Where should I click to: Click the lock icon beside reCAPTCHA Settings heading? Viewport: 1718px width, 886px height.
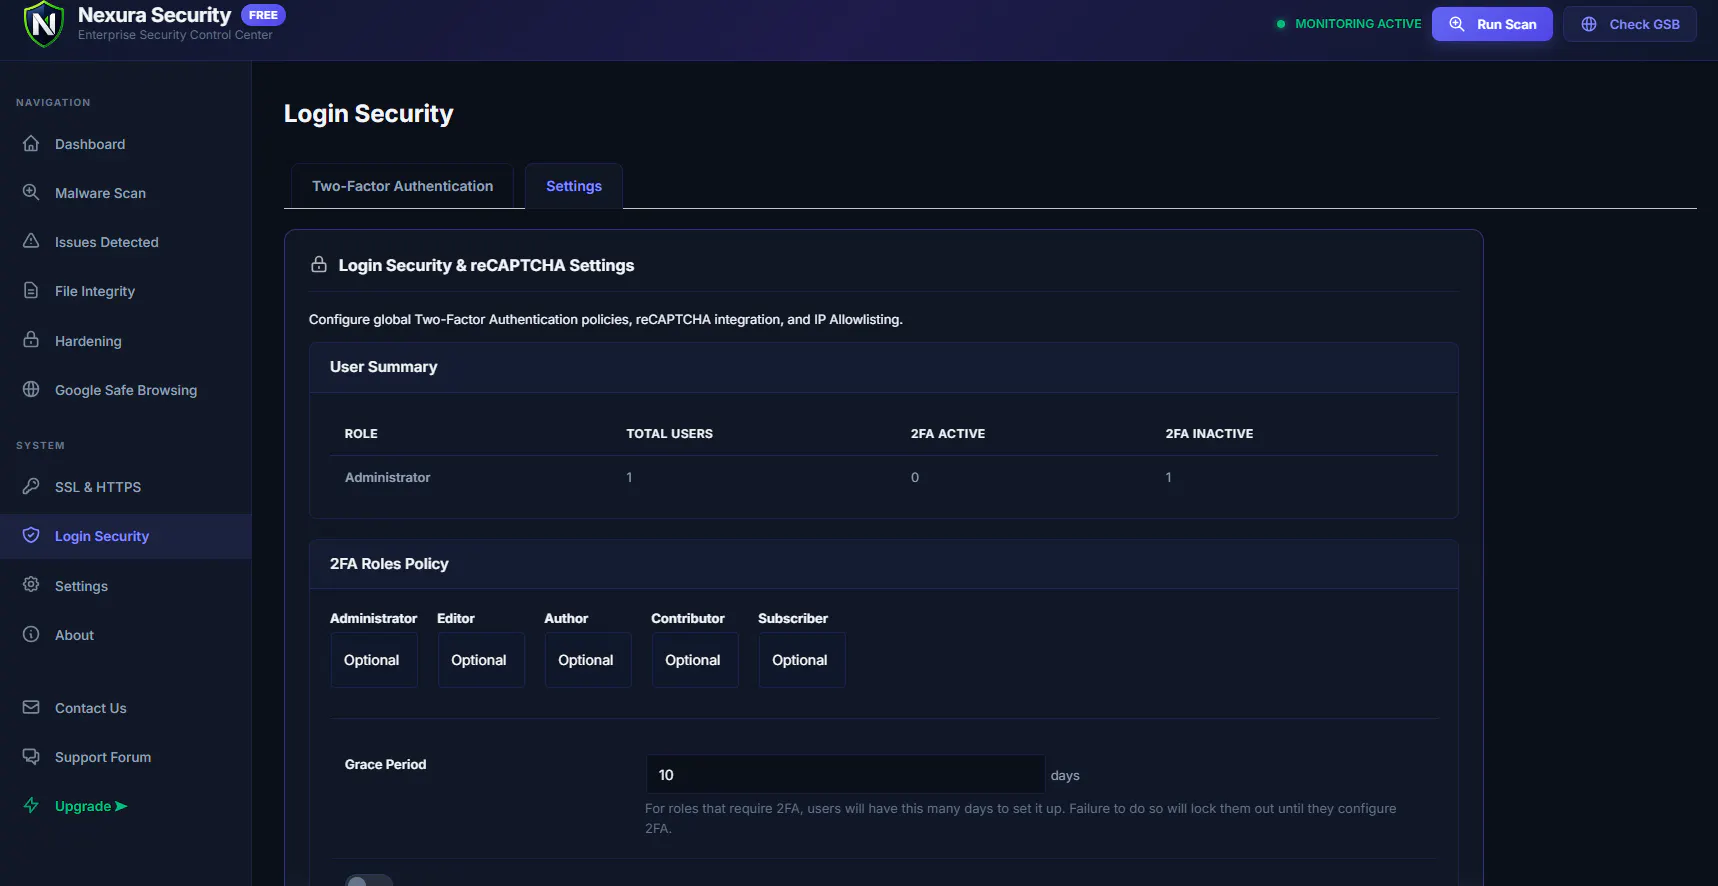pyautogui.click(x=319, y=265)
